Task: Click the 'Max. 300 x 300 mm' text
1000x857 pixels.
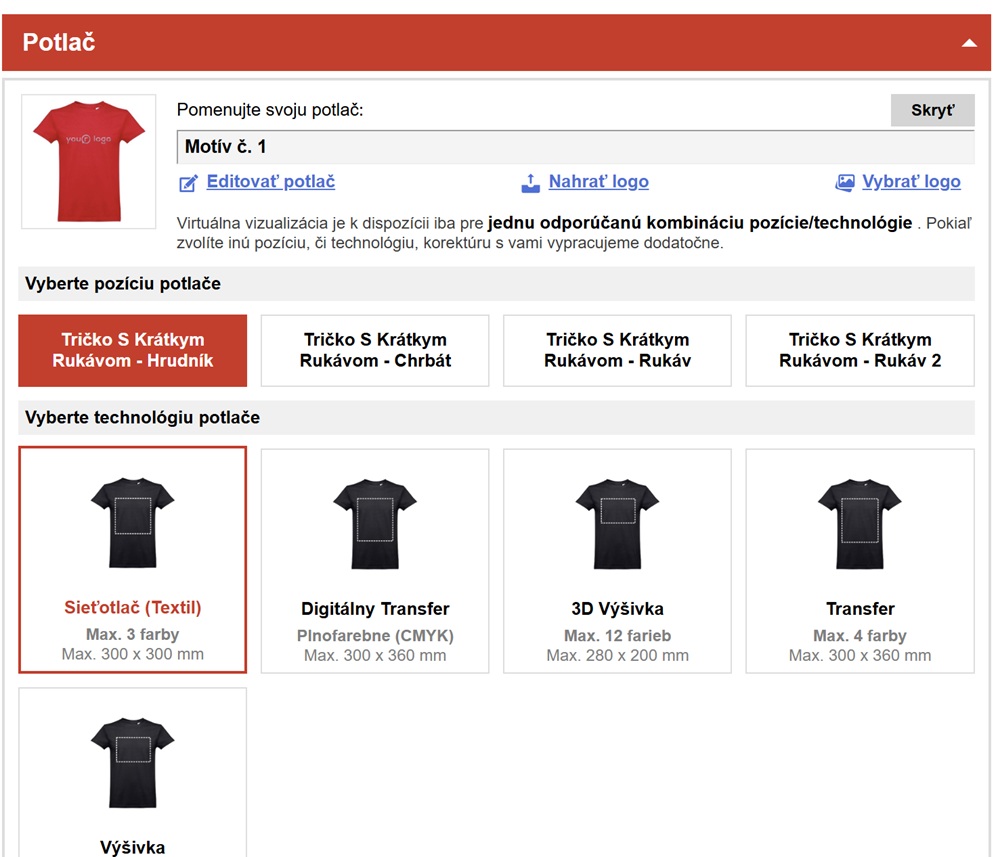Action: coord(133,654)
